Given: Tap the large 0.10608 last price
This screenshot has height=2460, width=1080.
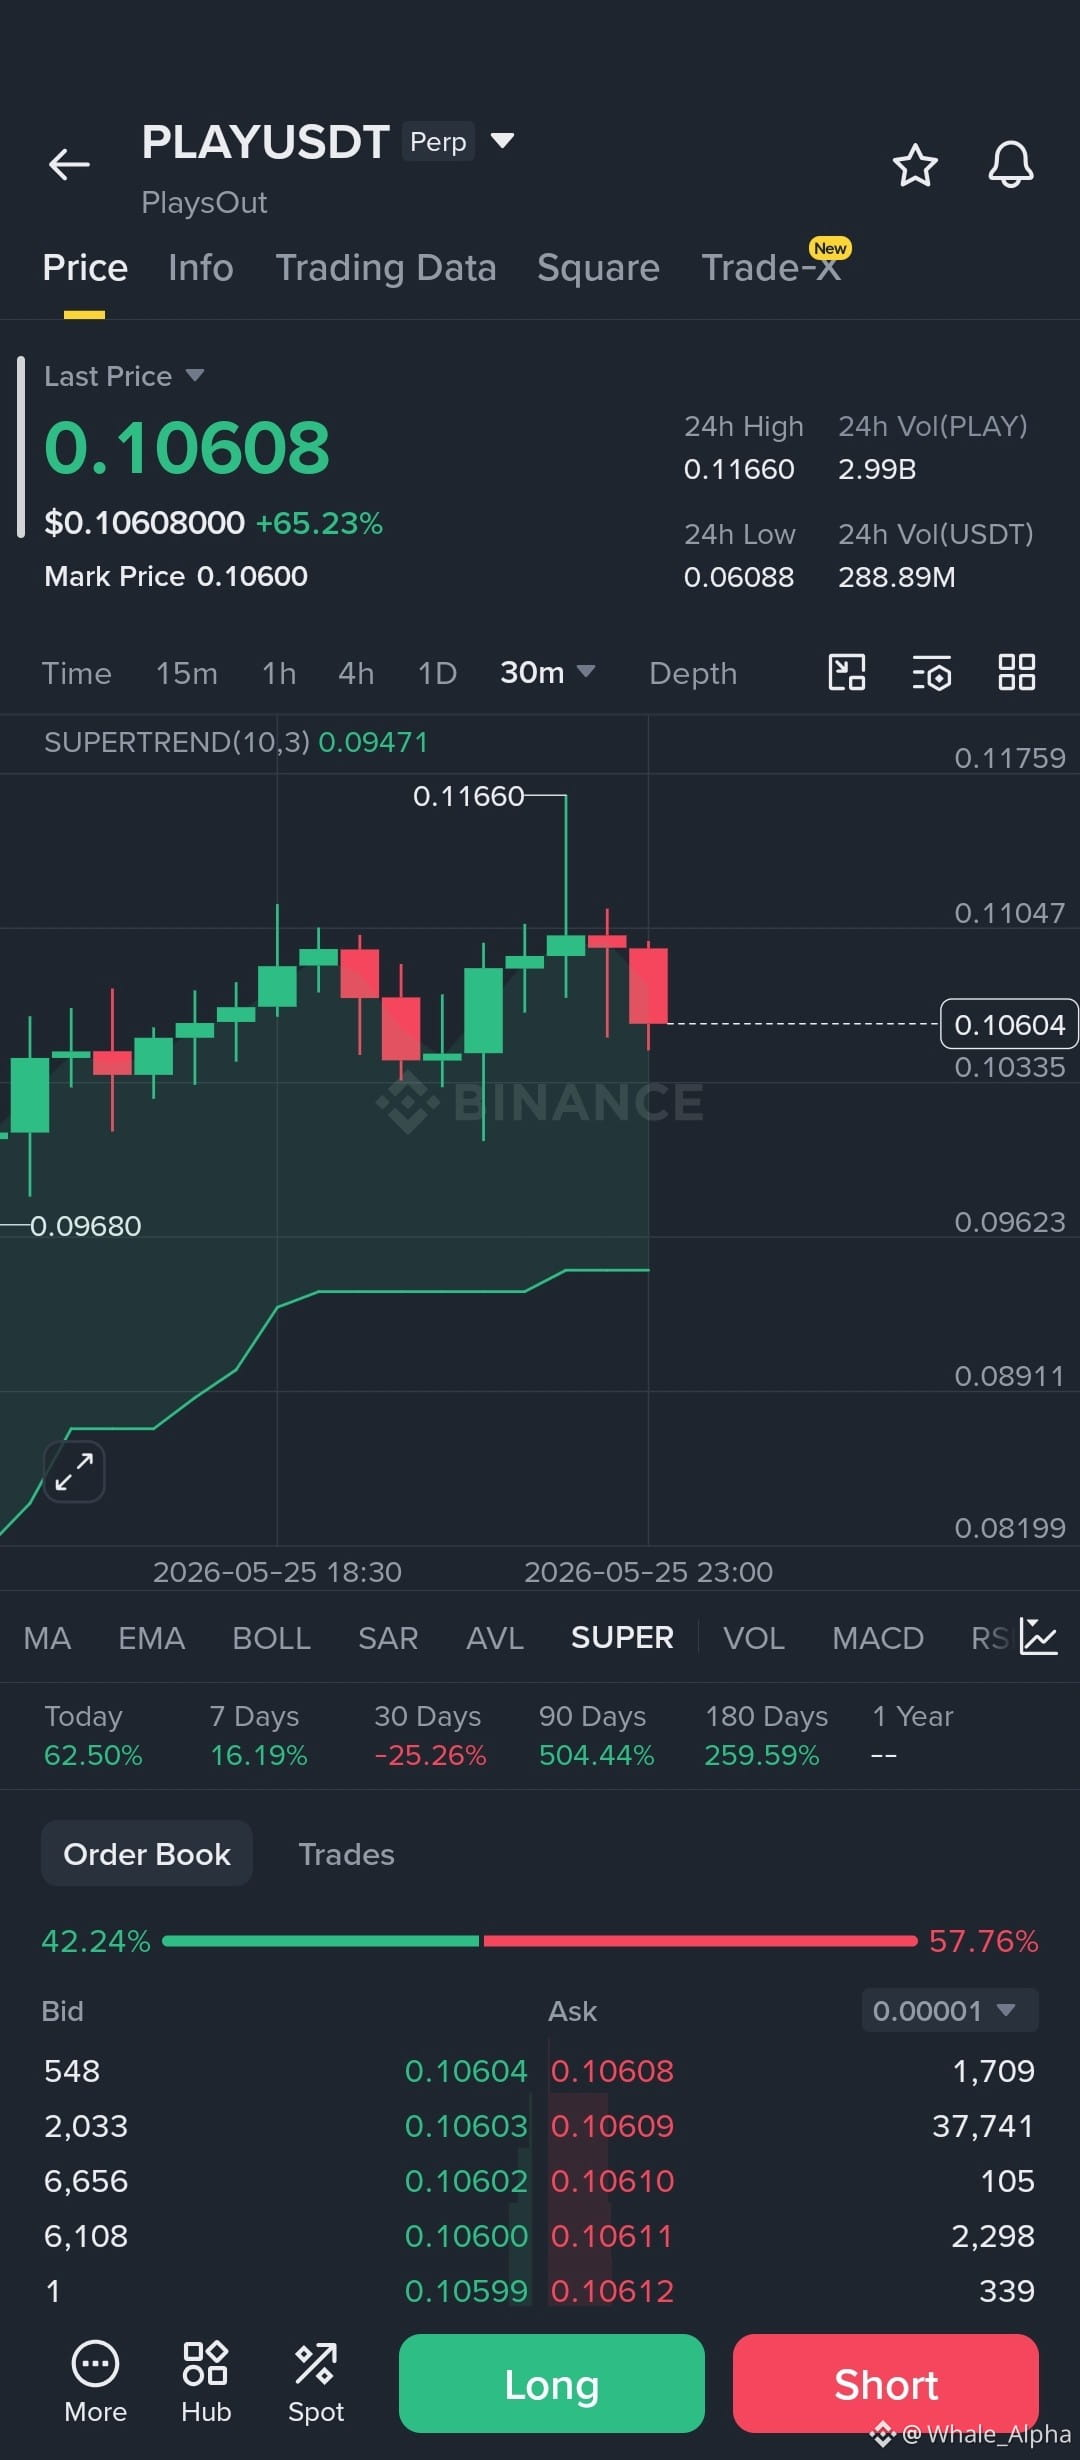Looking at the screenshot, I should point(187,447).
